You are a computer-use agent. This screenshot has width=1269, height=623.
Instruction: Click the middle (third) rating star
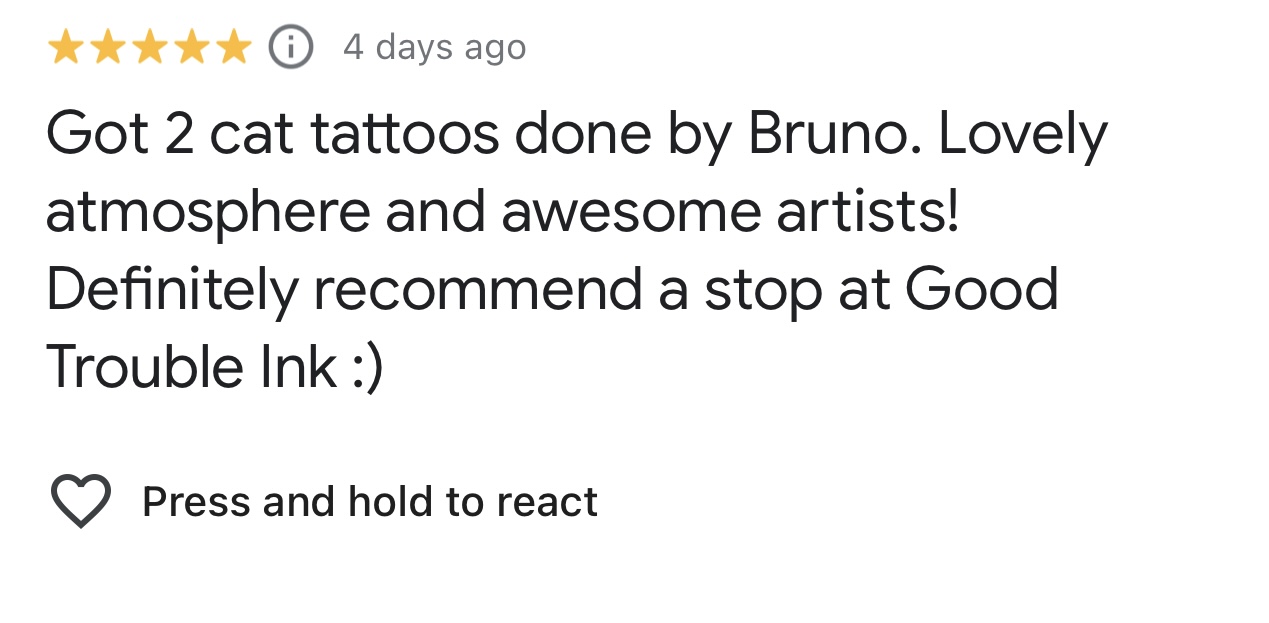tap(149, 47)
